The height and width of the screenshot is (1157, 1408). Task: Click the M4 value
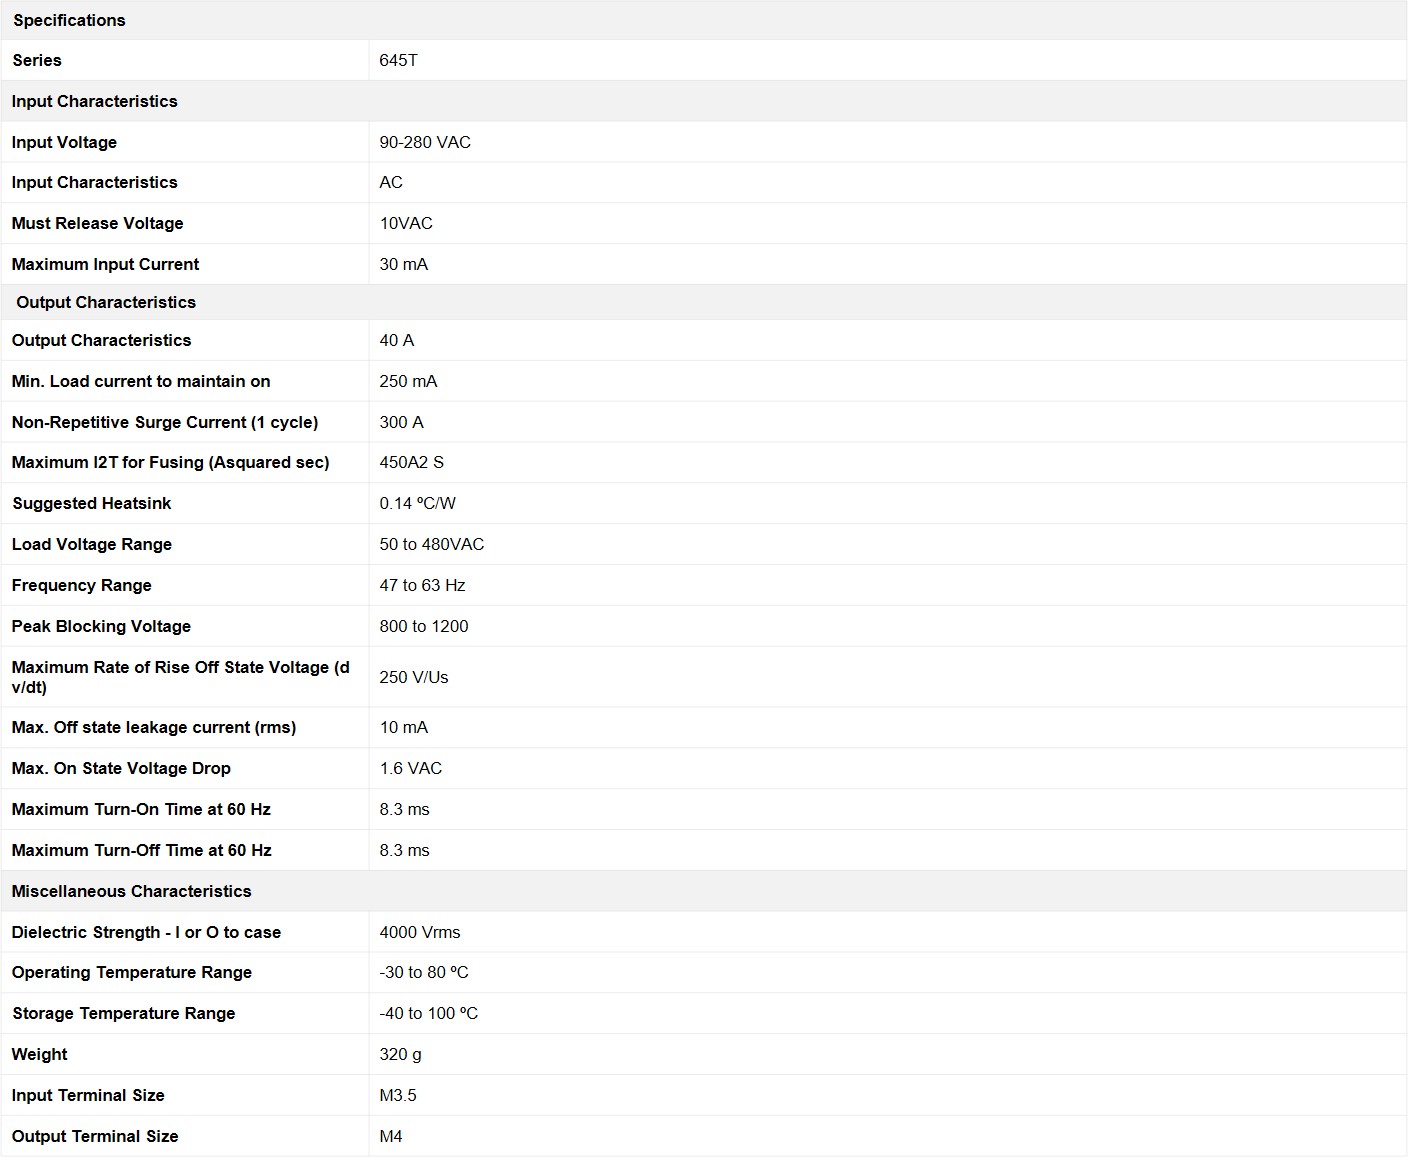(391, 1136)
